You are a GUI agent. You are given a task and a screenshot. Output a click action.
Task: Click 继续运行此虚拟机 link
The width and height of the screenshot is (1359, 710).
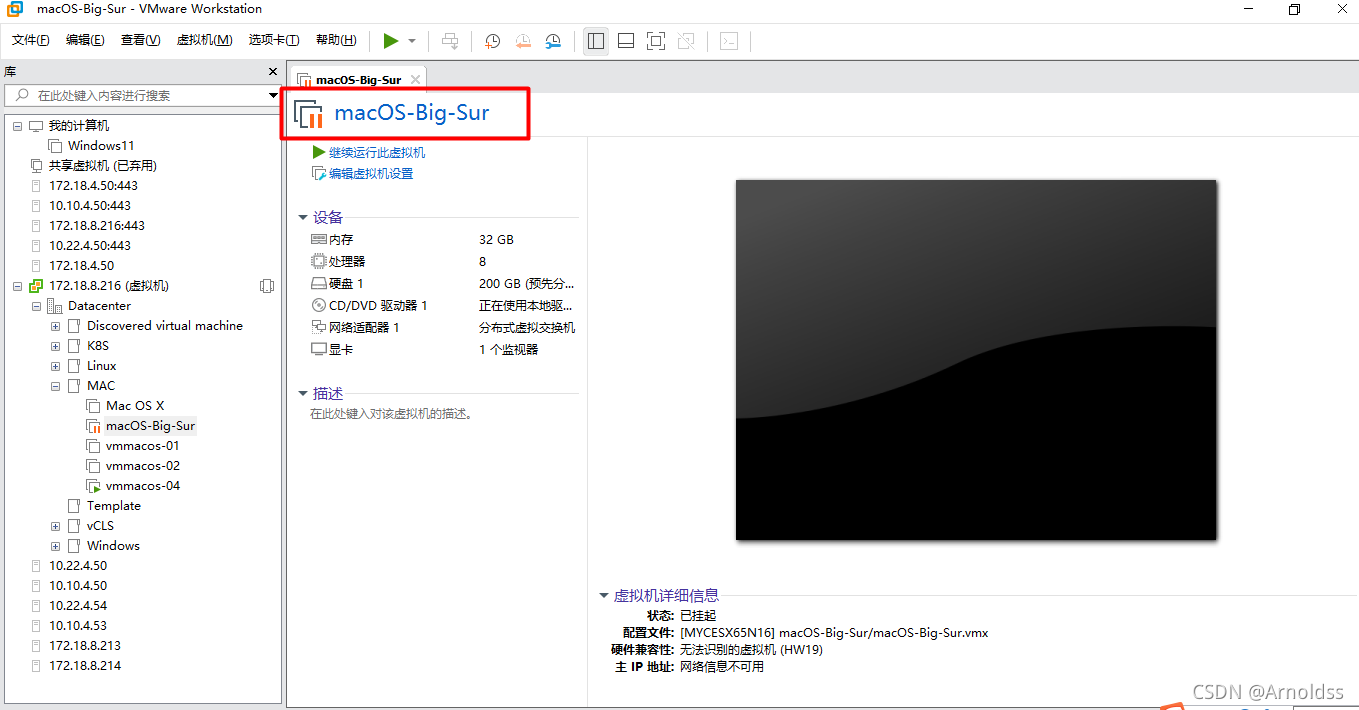click(377, 153)
